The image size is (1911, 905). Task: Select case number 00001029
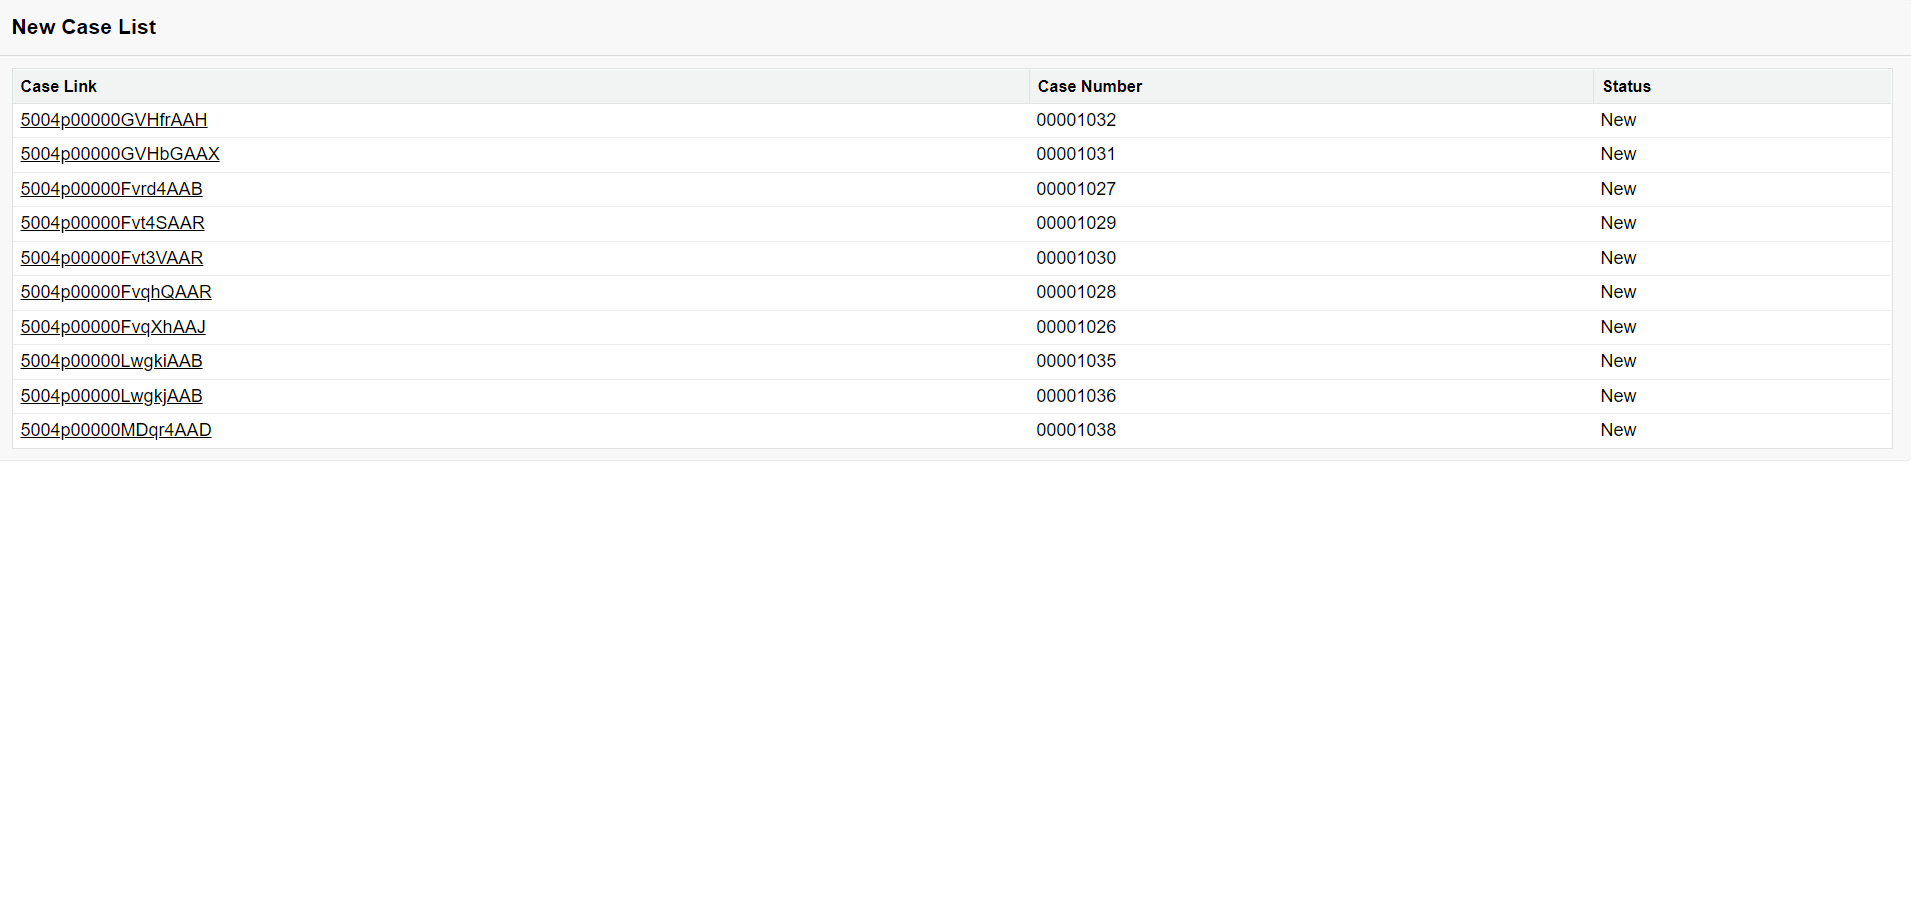(x=1076, y=223)
